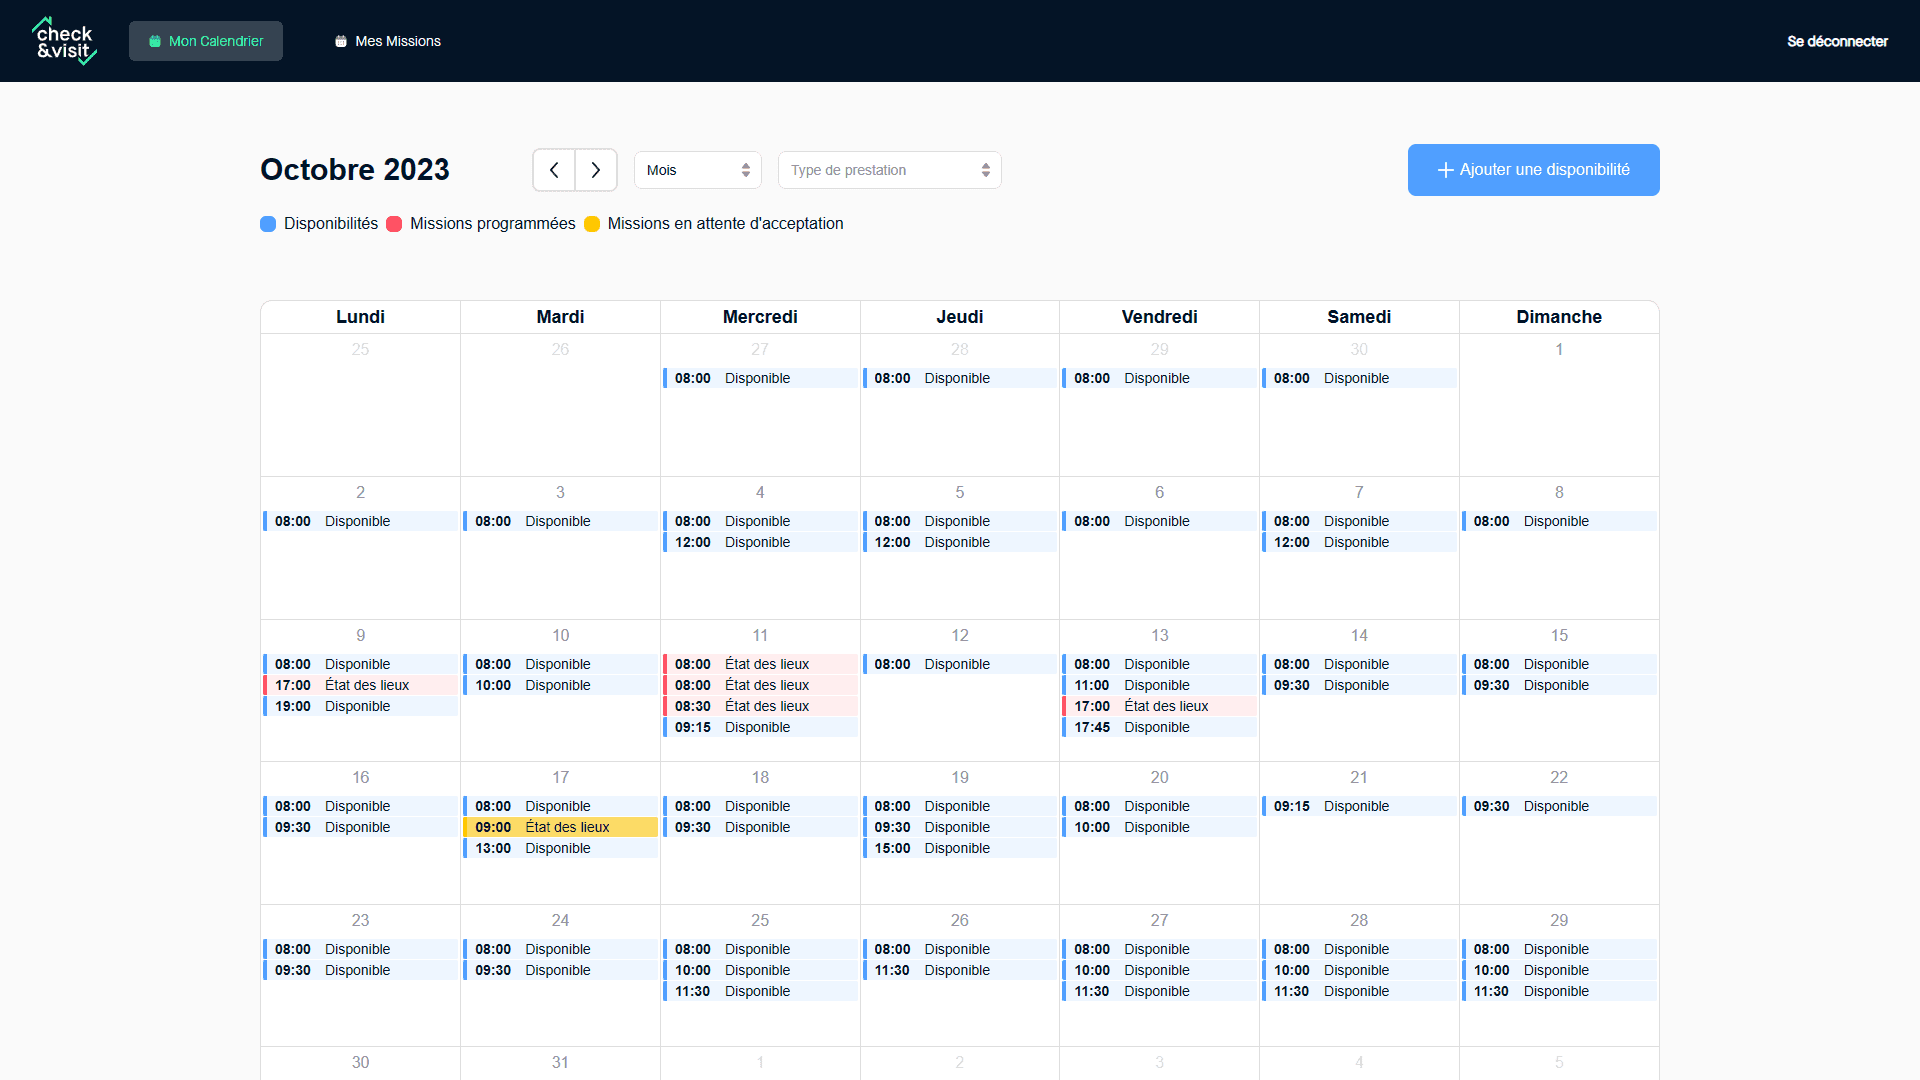Click day number 1 under Dimanche
The image size is (1920, 1080).
[x=1559, y=349]
